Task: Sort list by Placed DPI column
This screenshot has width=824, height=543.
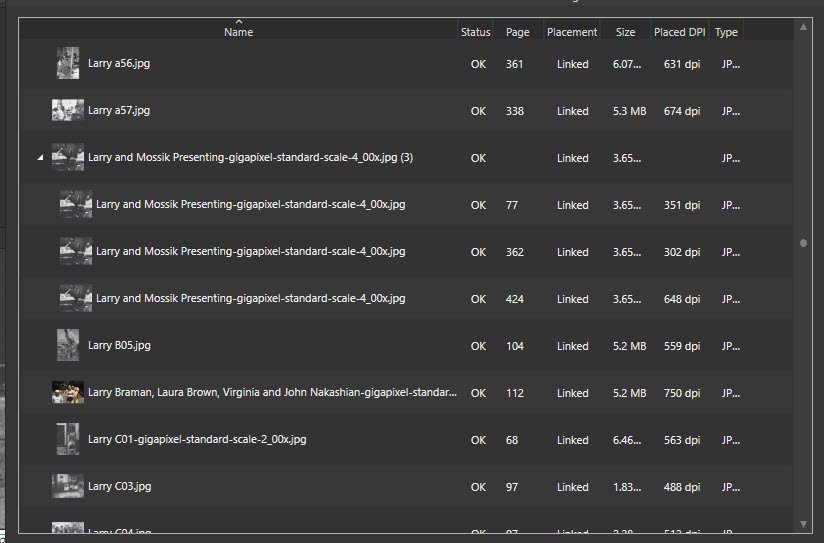Action: click(x=679, y=32)
